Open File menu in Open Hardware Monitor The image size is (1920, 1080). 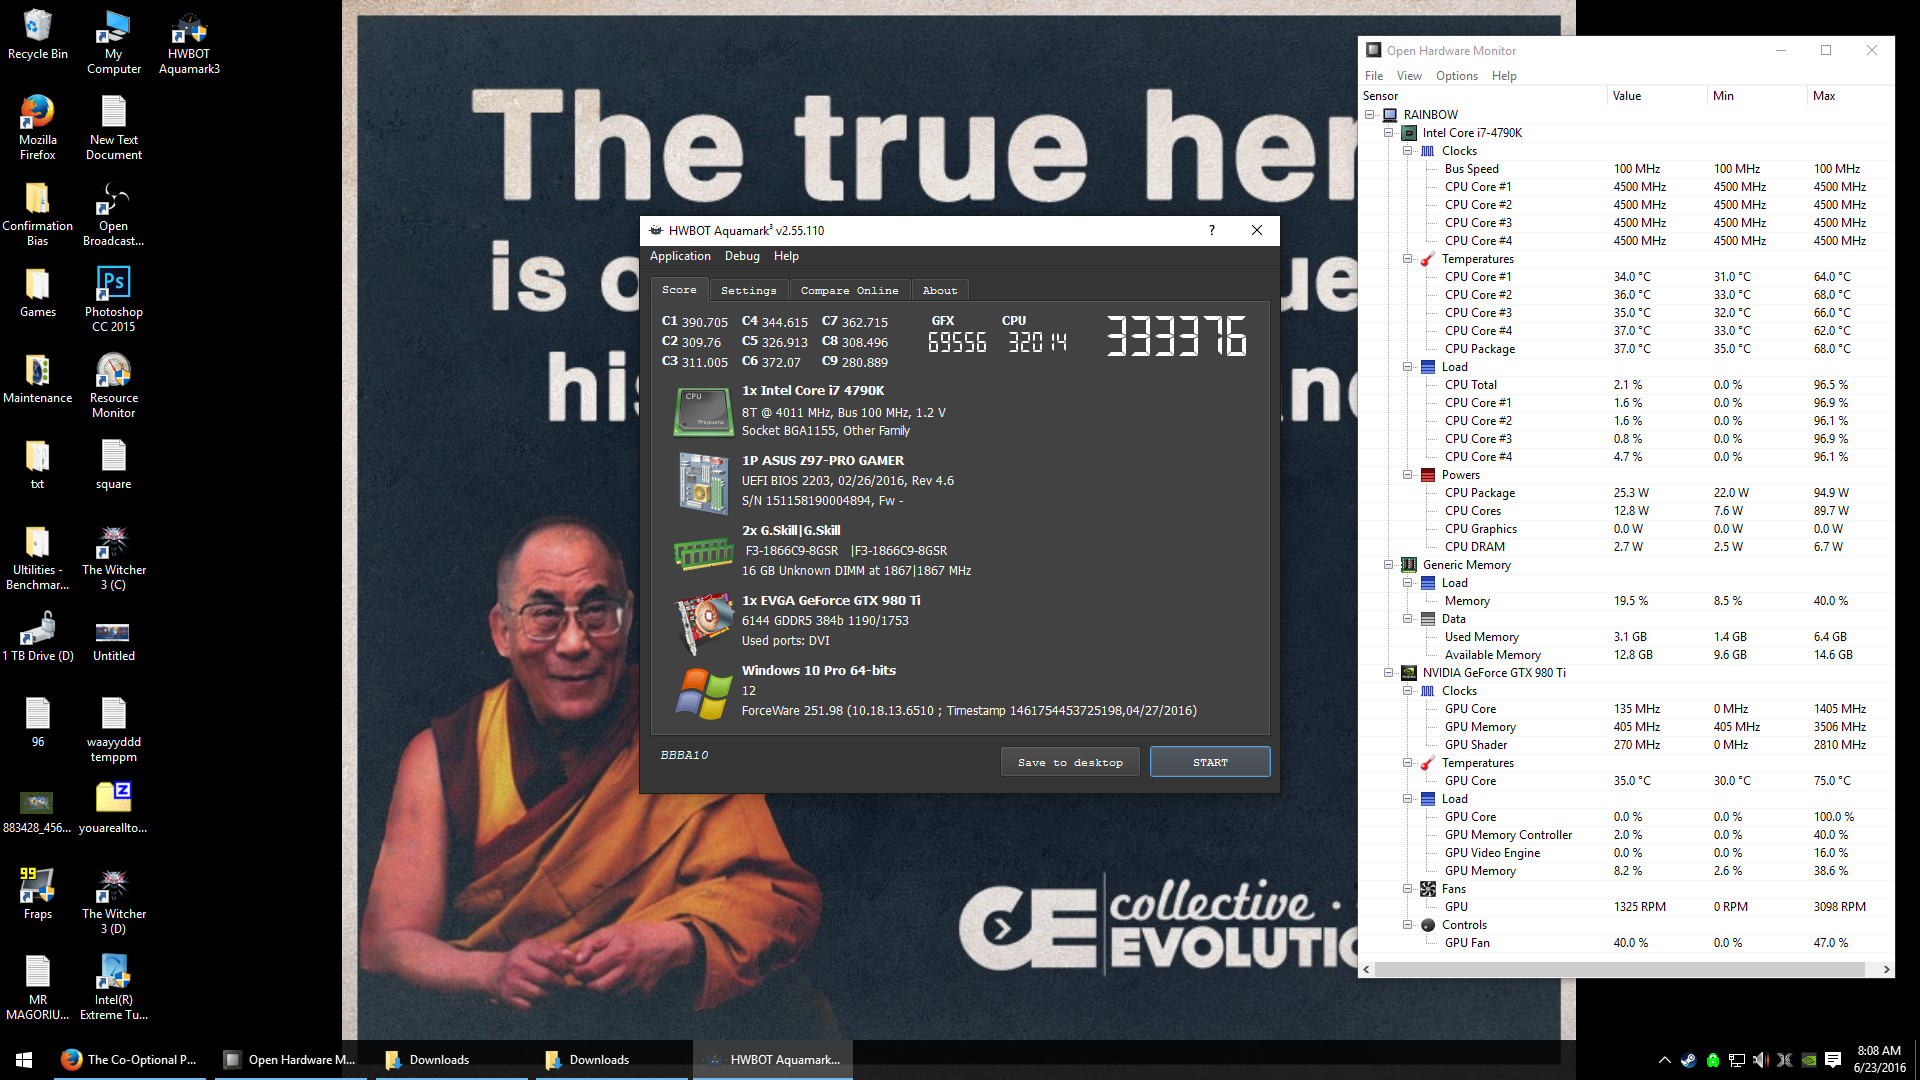tap(1374, 76)
